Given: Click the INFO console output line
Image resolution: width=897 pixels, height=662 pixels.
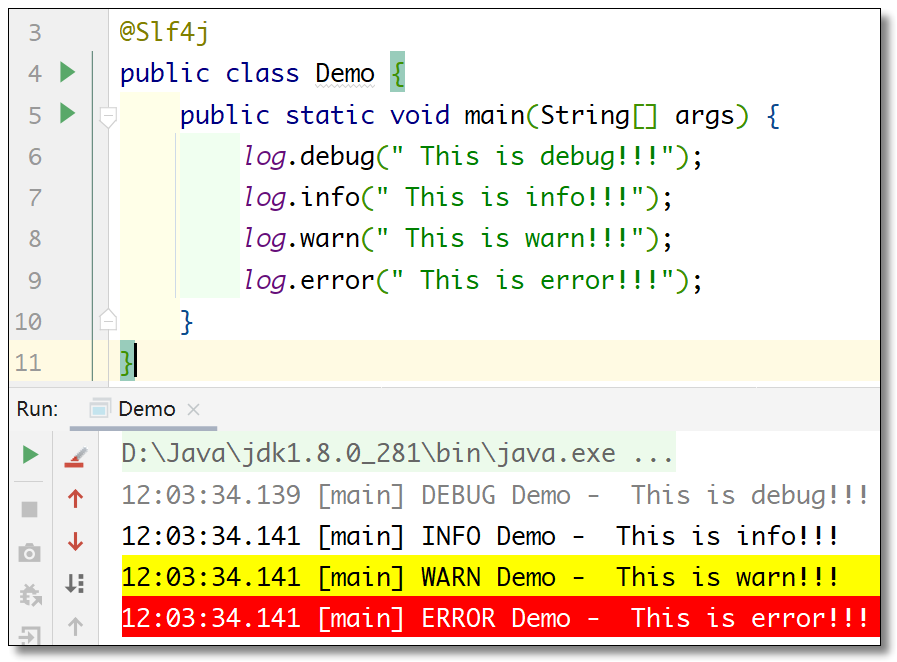Looking at the screenshot, I should click(481, 537).
